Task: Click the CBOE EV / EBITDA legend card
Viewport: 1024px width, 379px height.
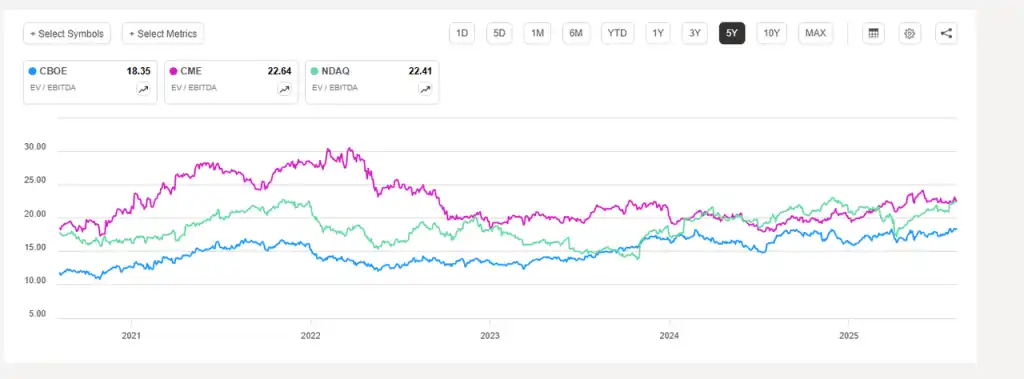Action: 90,82
